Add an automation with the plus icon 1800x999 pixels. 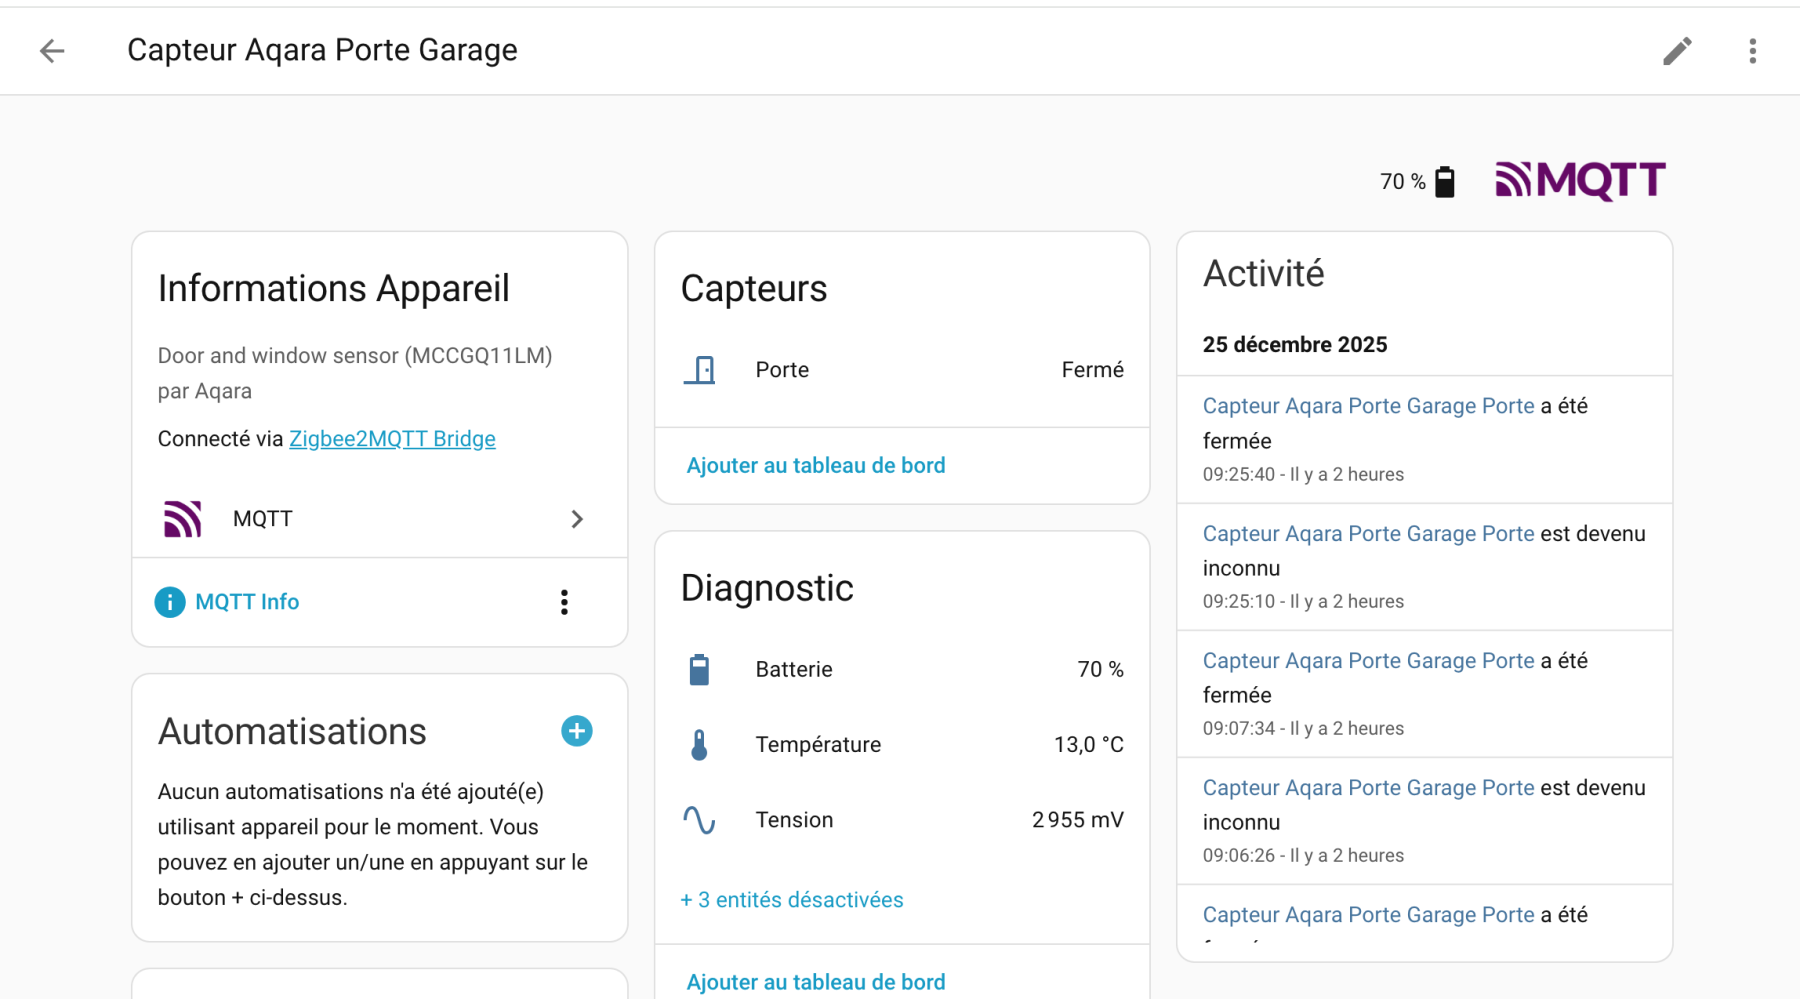pos(576,731)
